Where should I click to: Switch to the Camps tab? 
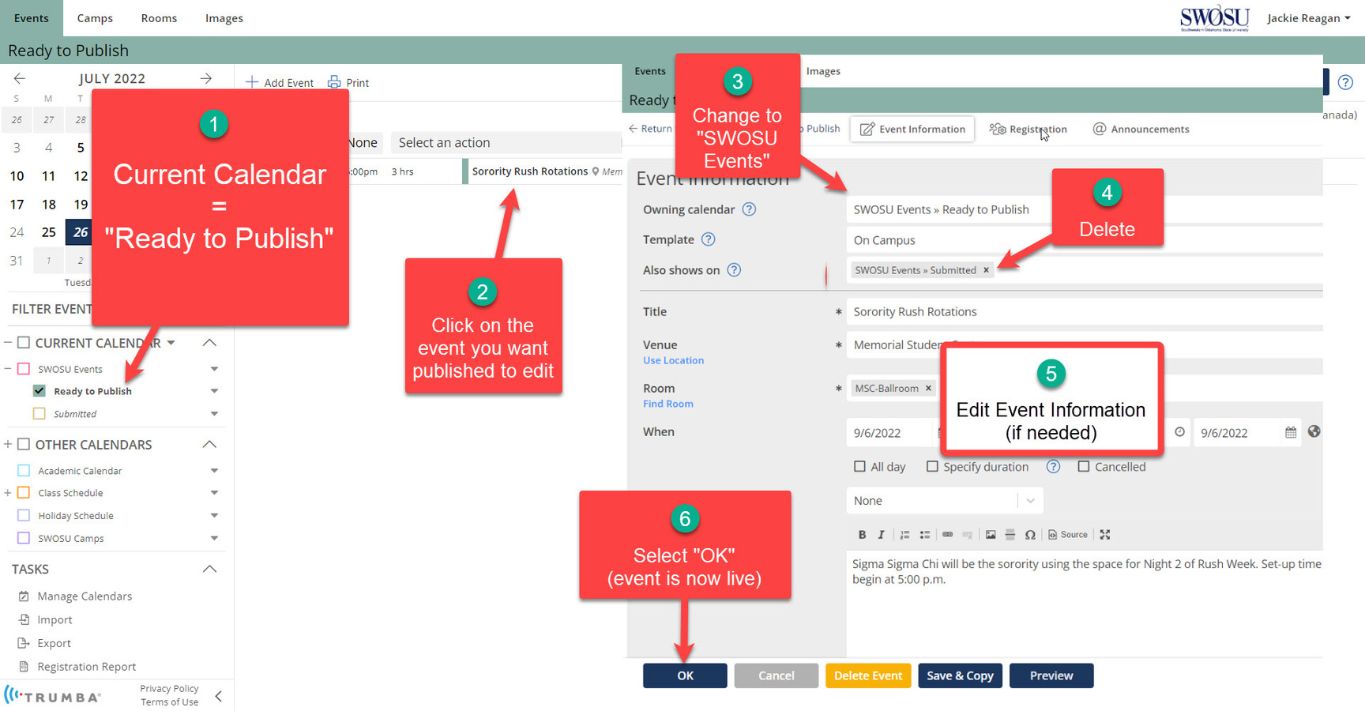(x=95, y=18)
